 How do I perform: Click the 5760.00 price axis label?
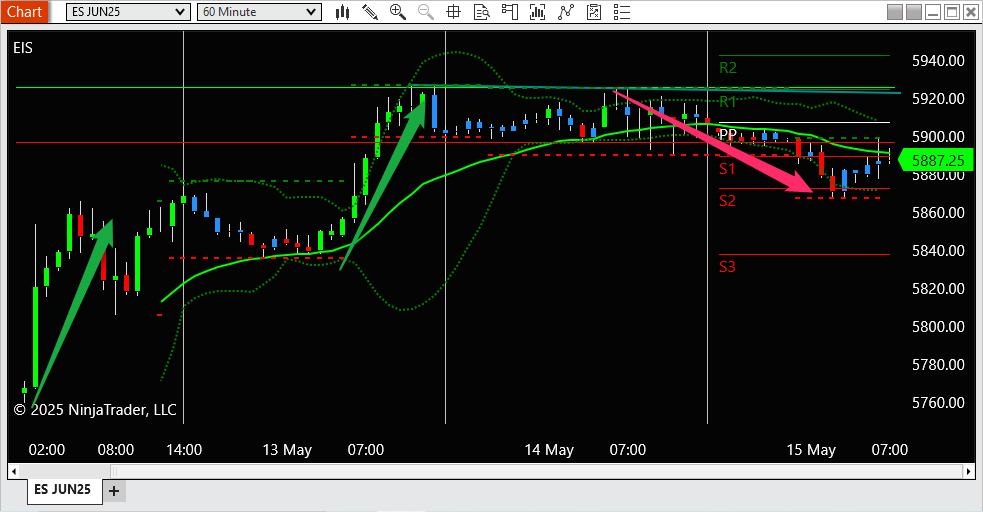pos(938,402)
